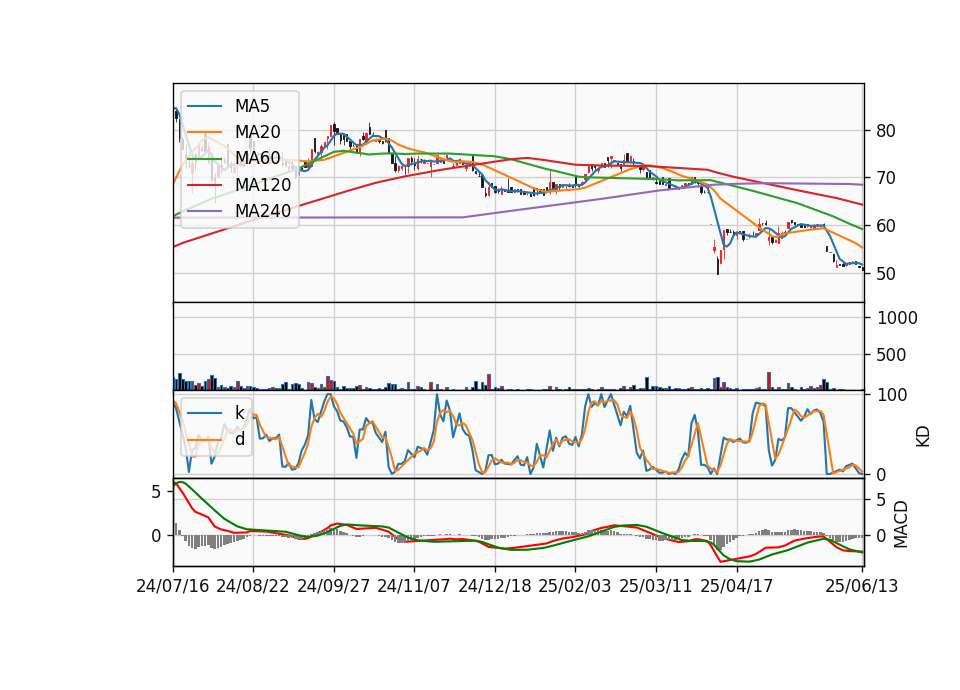Click the MA5 legend label

point(252,106)
